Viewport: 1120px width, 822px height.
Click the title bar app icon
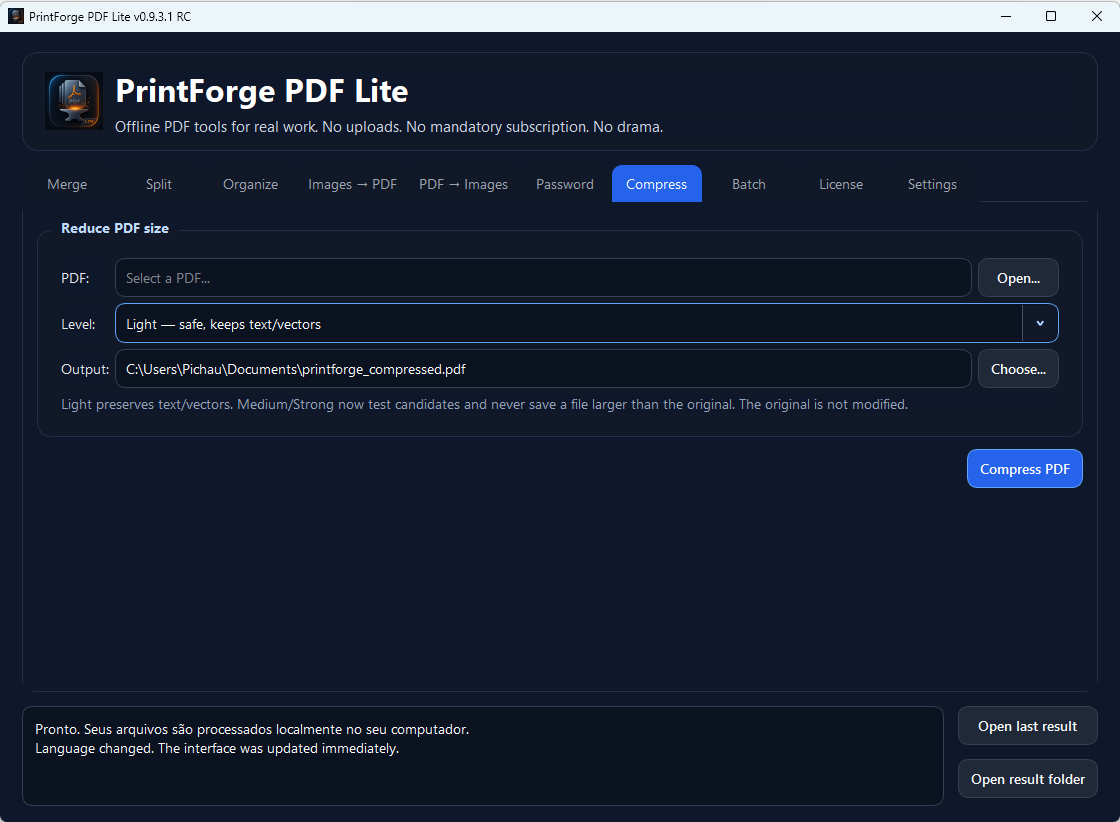click(x=16, y=16)
